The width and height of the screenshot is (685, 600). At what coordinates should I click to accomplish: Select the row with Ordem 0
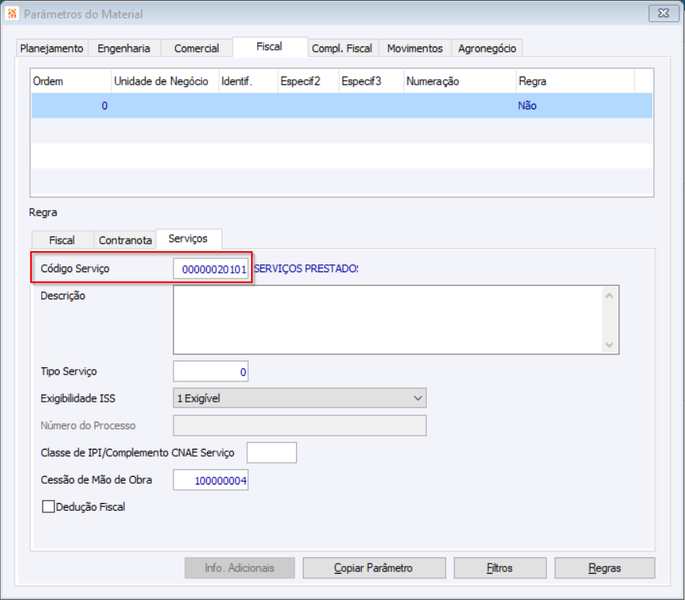click(342, 106)
